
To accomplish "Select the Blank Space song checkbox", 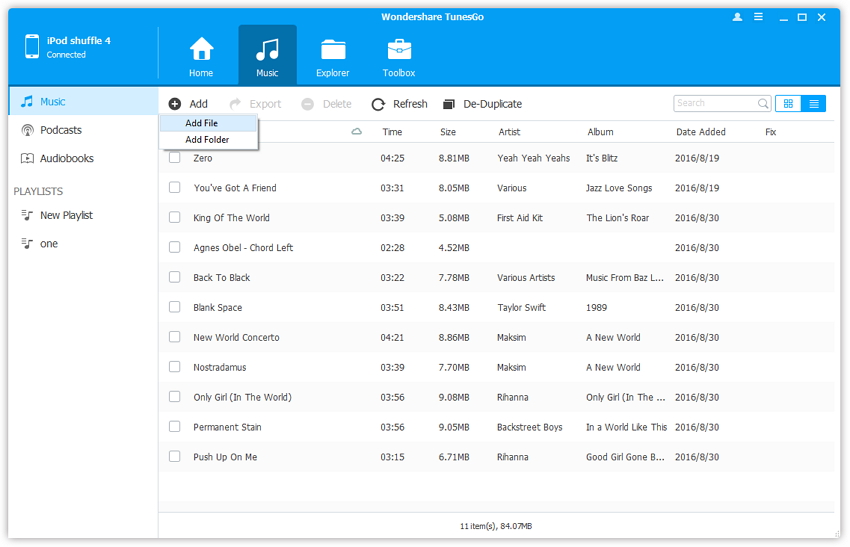I will click(x=175, y=307).
